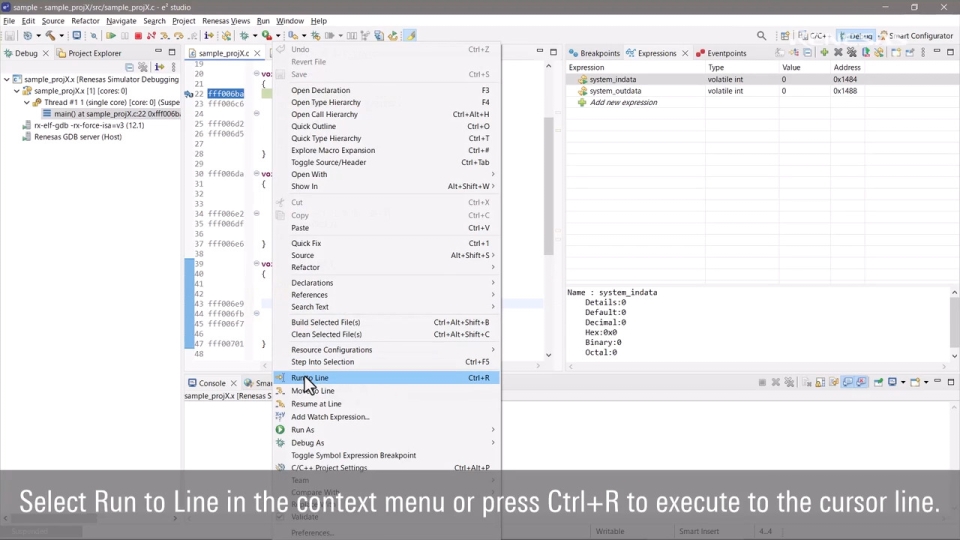Open the Debug launch dropdown arrow
The image size is (960, 540).
point(255,36)
